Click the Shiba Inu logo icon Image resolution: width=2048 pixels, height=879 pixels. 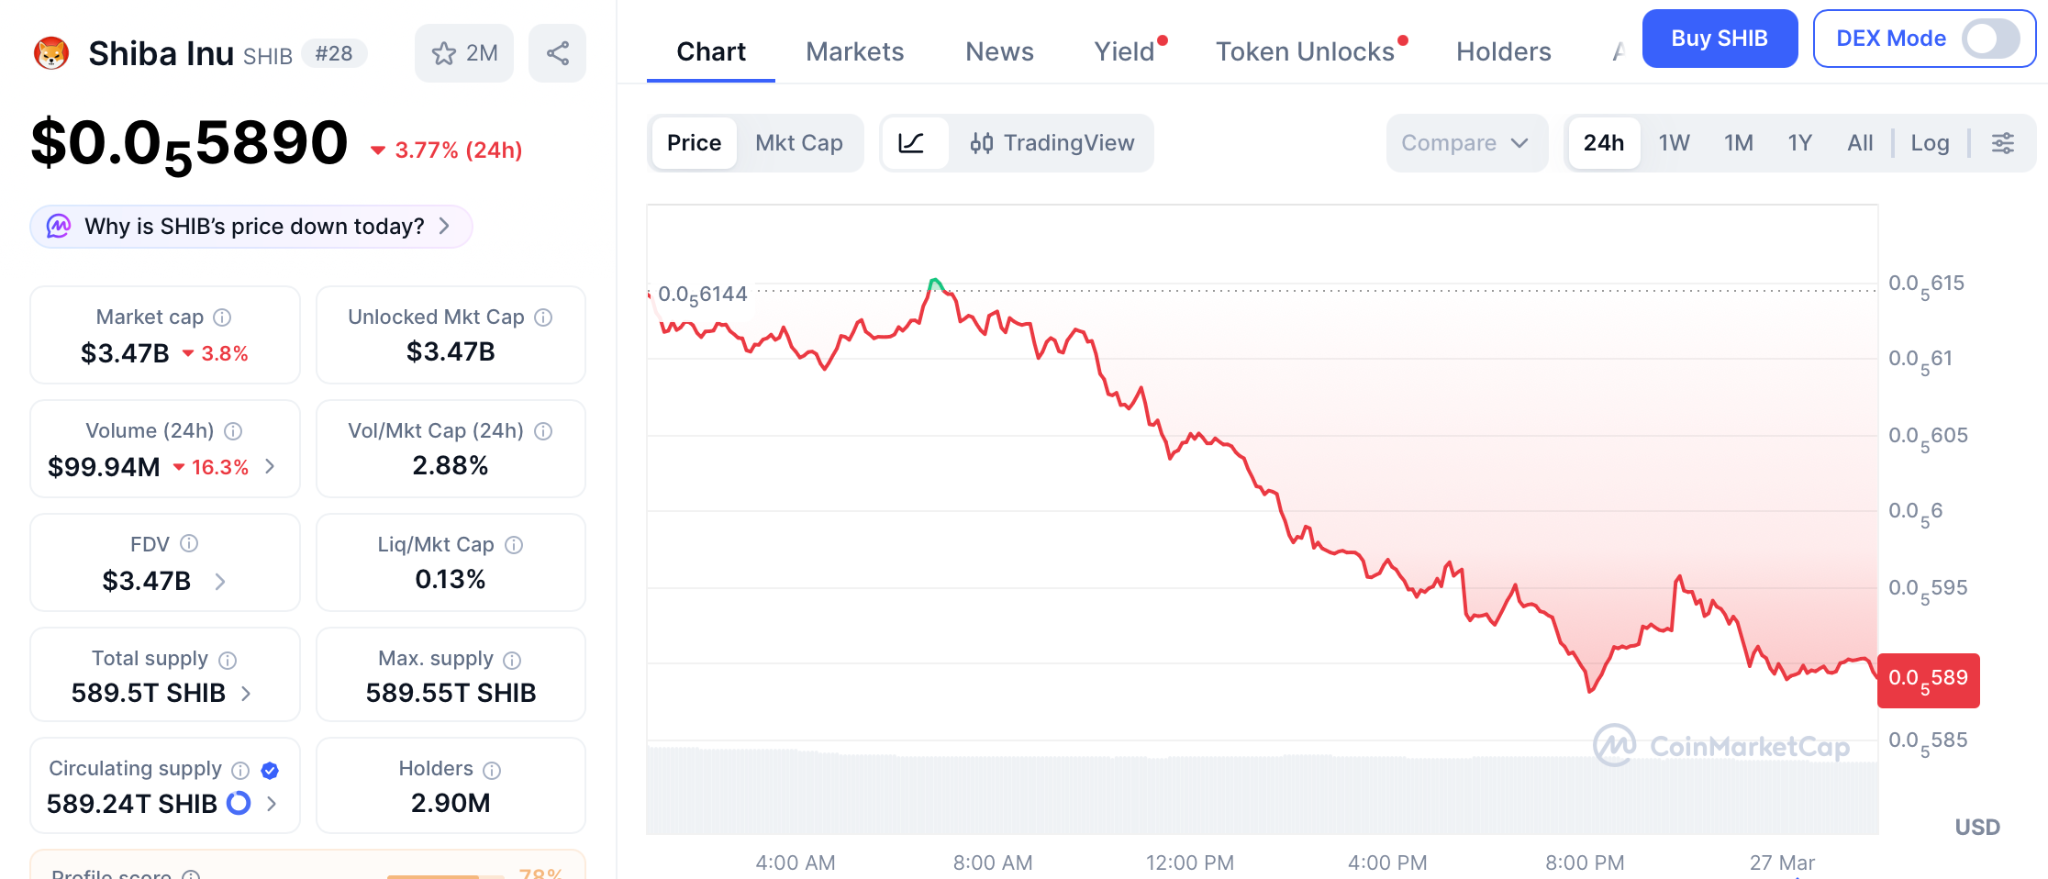tap(52, 53)
